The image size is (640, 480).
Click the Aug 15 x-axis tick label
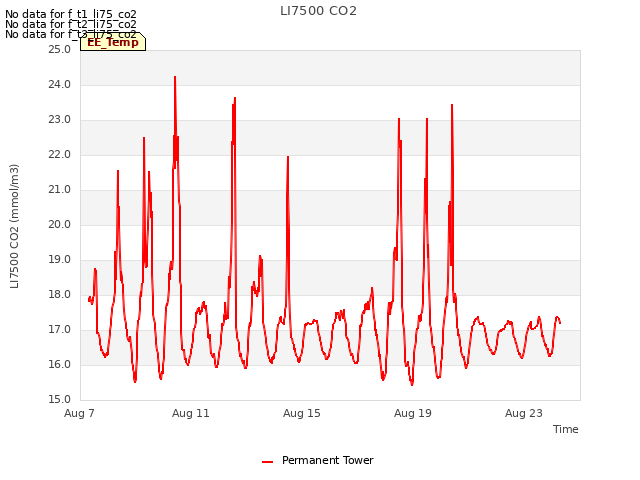(x=302, y=413)
